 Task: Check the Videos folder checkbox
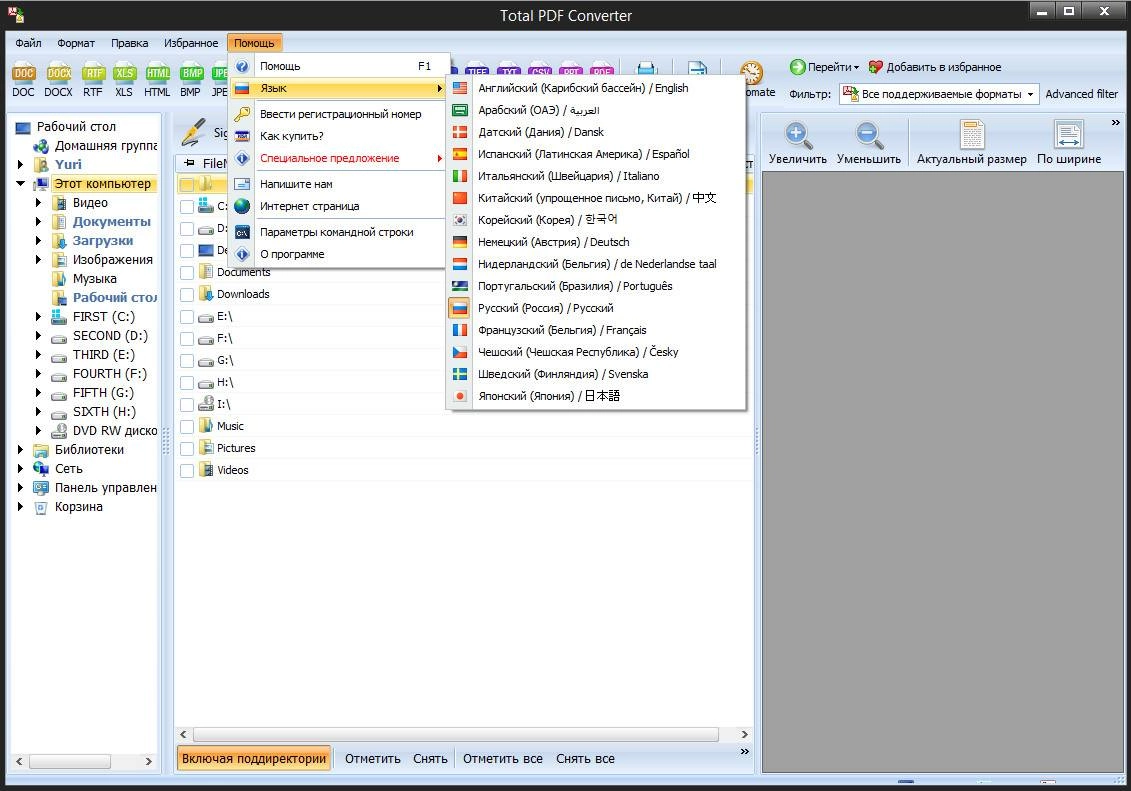pos(187,470)
